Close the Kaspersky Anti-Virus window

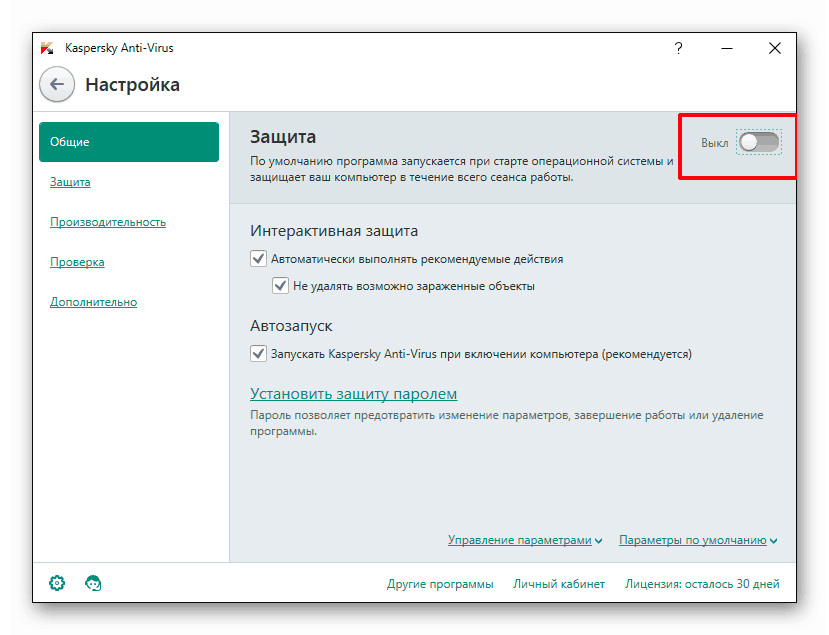tap(775, 49)
